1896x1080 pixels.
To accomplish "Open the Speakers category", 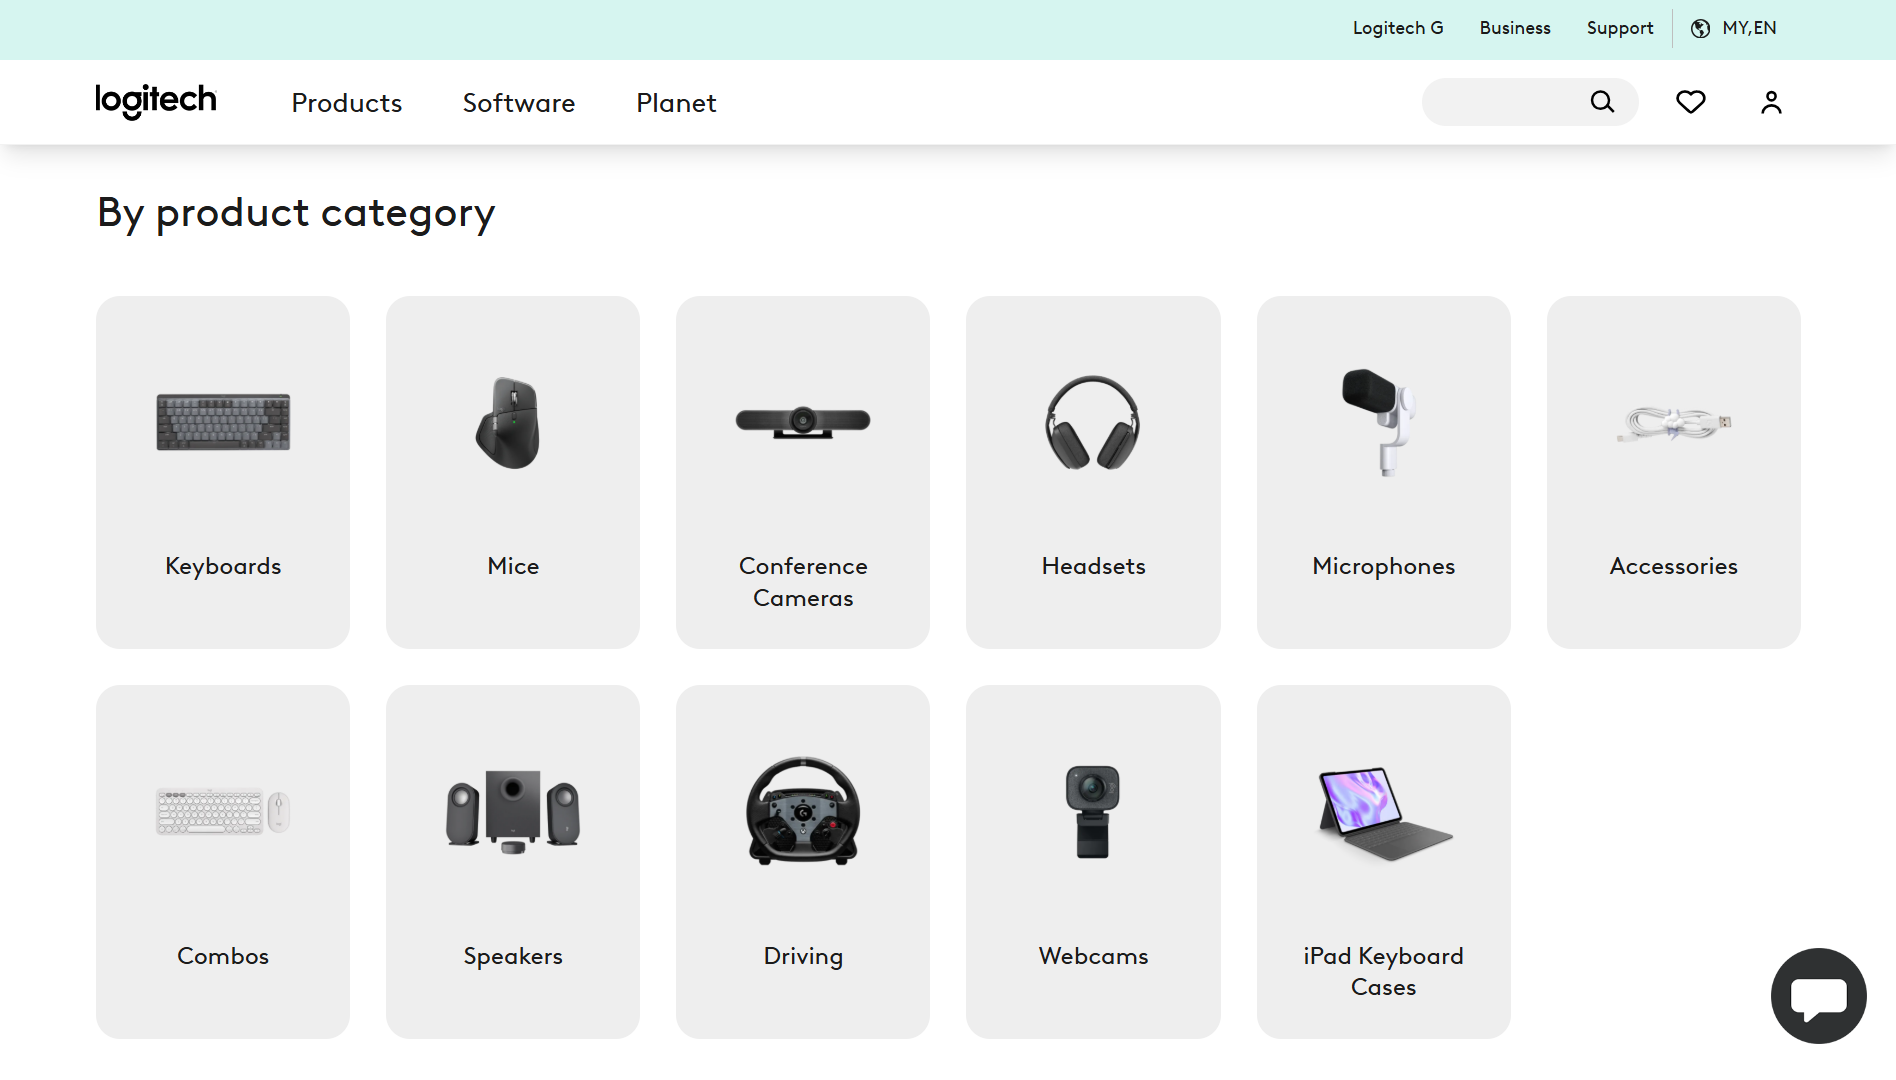I will 512,860.
